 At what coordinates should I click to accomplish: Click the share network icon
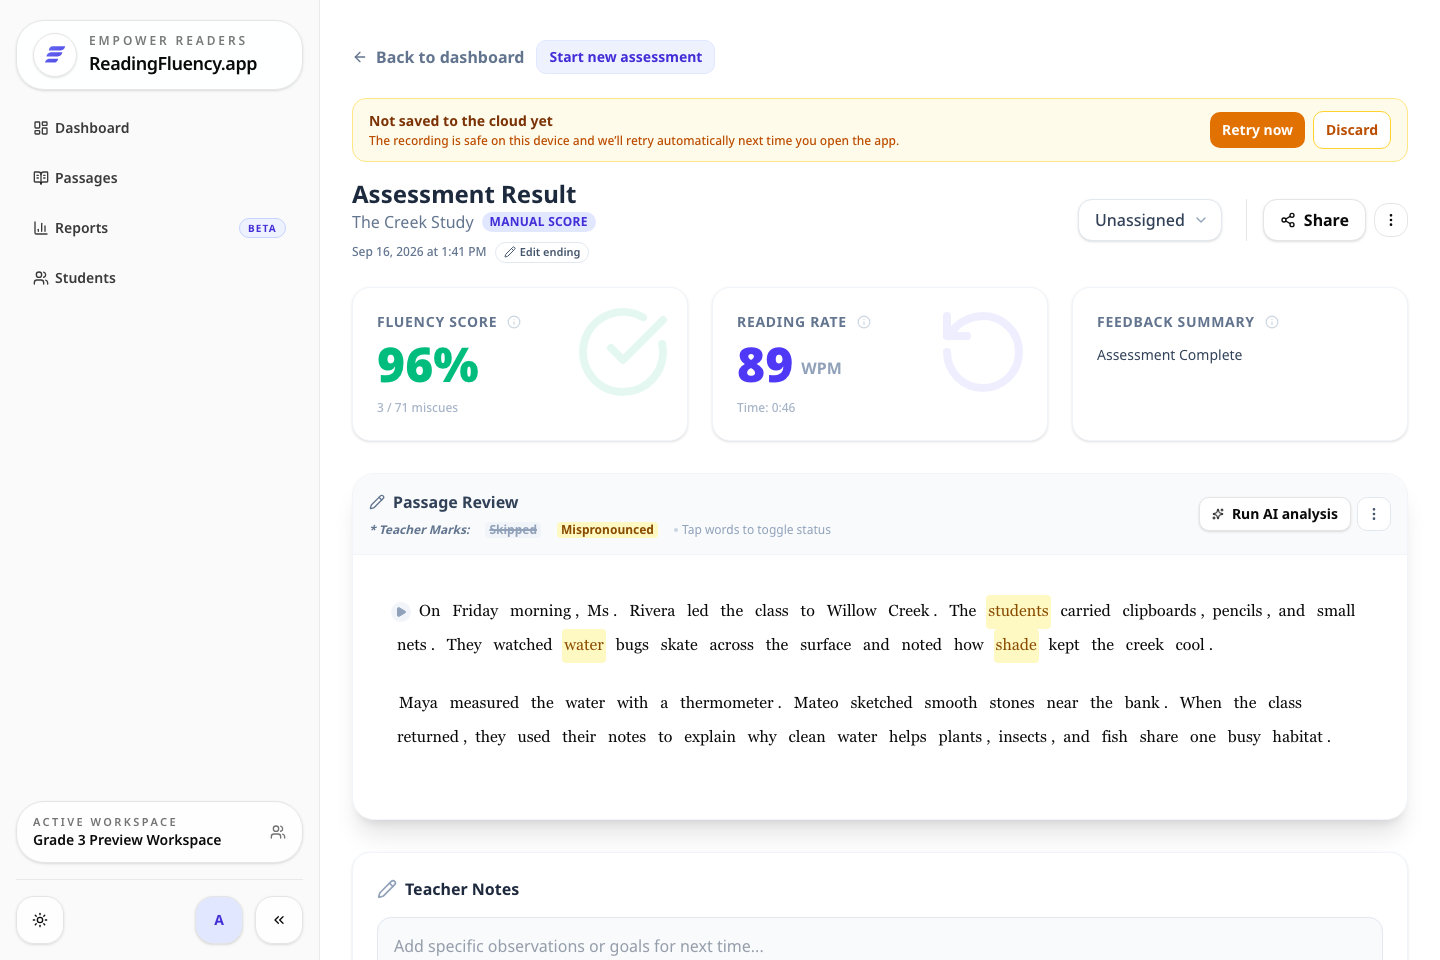coord(1288,220)
